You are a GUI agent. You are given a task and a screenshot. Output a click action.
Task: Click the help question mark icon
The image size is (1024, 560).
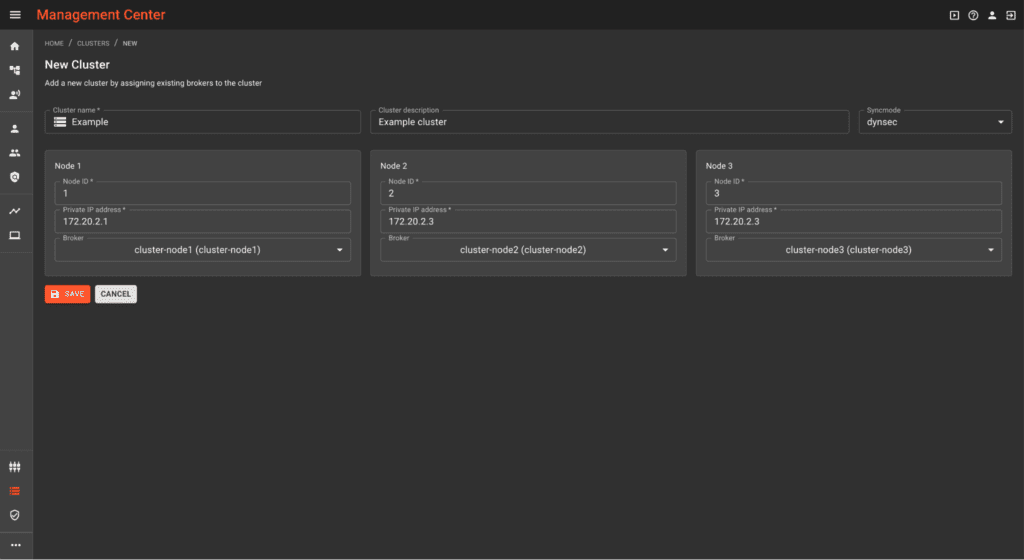pyautogui.click(x=973, y=15)
